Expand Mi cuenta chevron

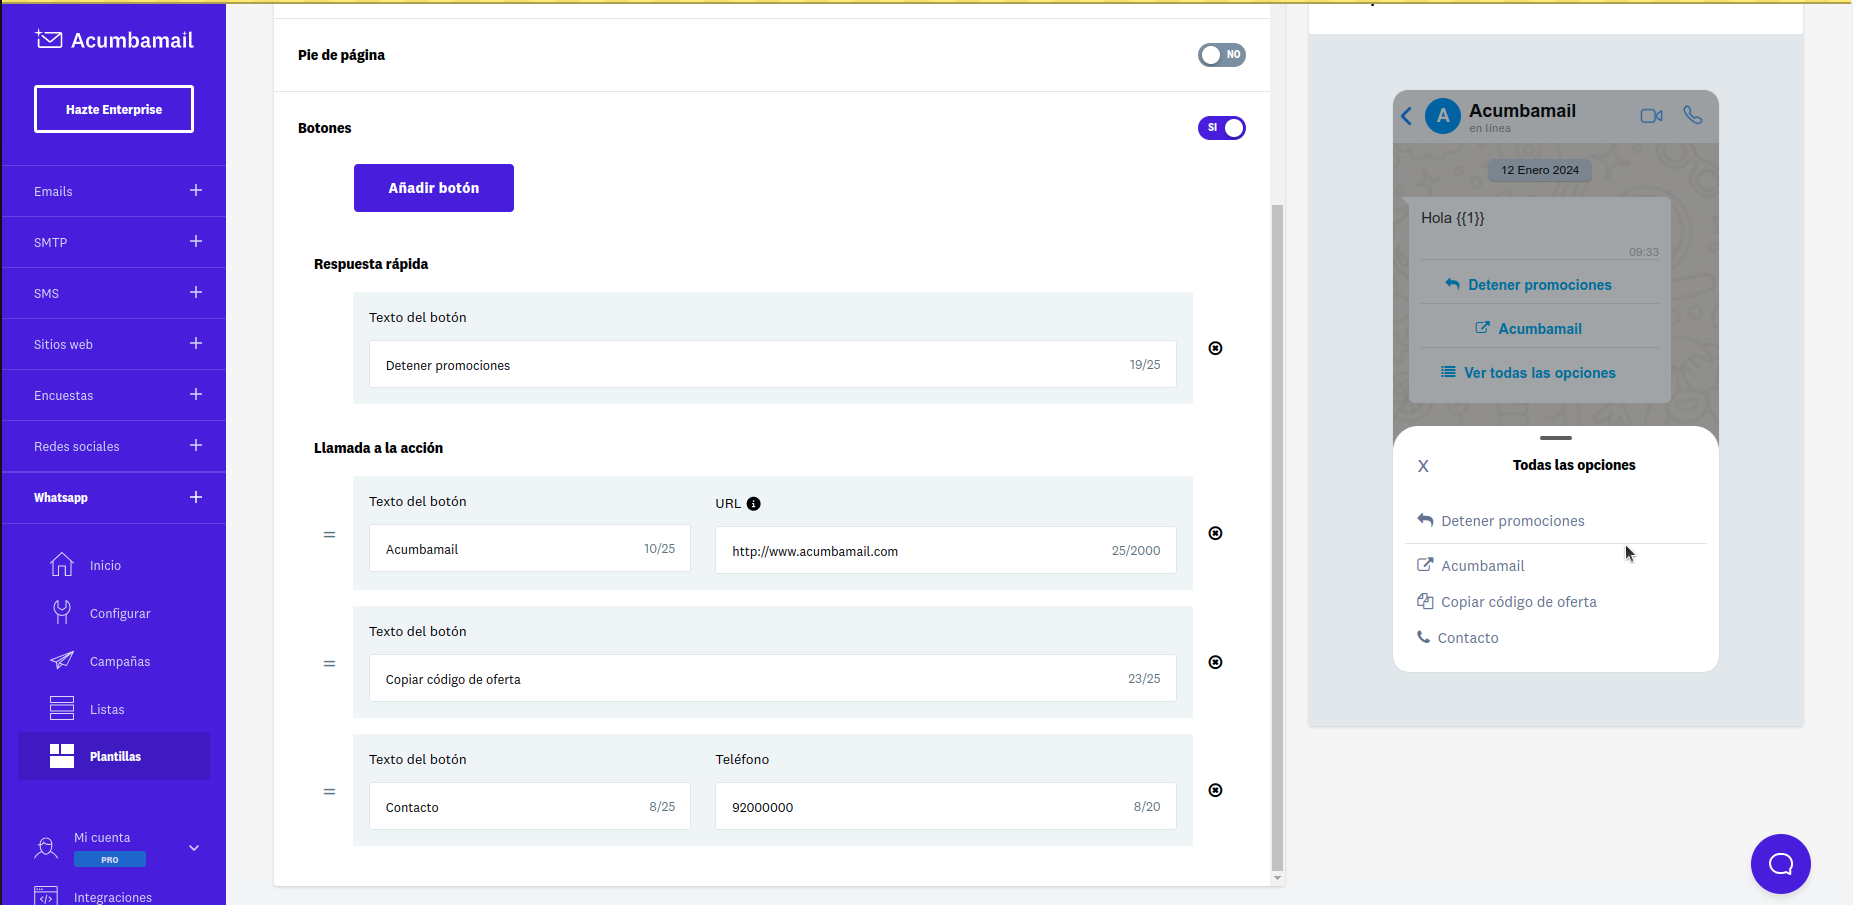point(194,848)
